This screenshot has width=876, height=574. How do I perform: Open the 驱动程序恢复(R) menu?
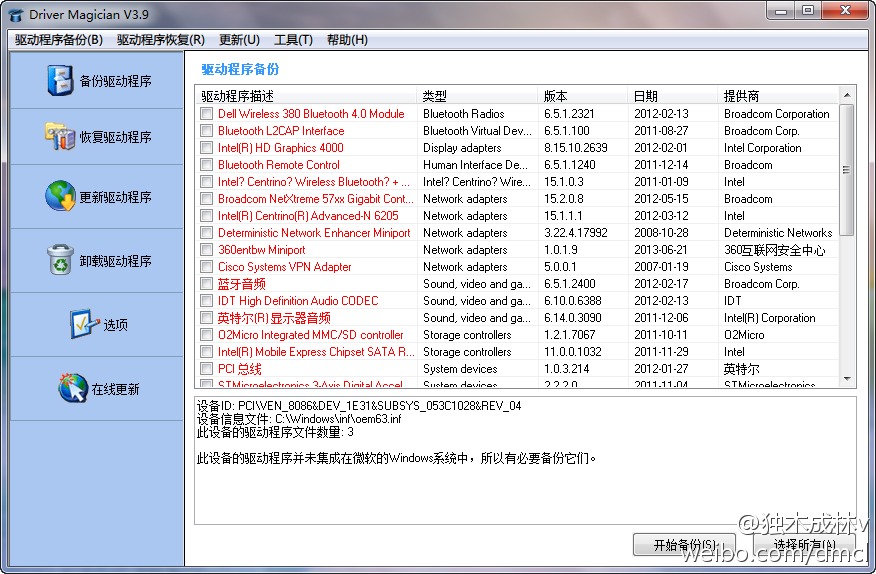tap(161, 40)
